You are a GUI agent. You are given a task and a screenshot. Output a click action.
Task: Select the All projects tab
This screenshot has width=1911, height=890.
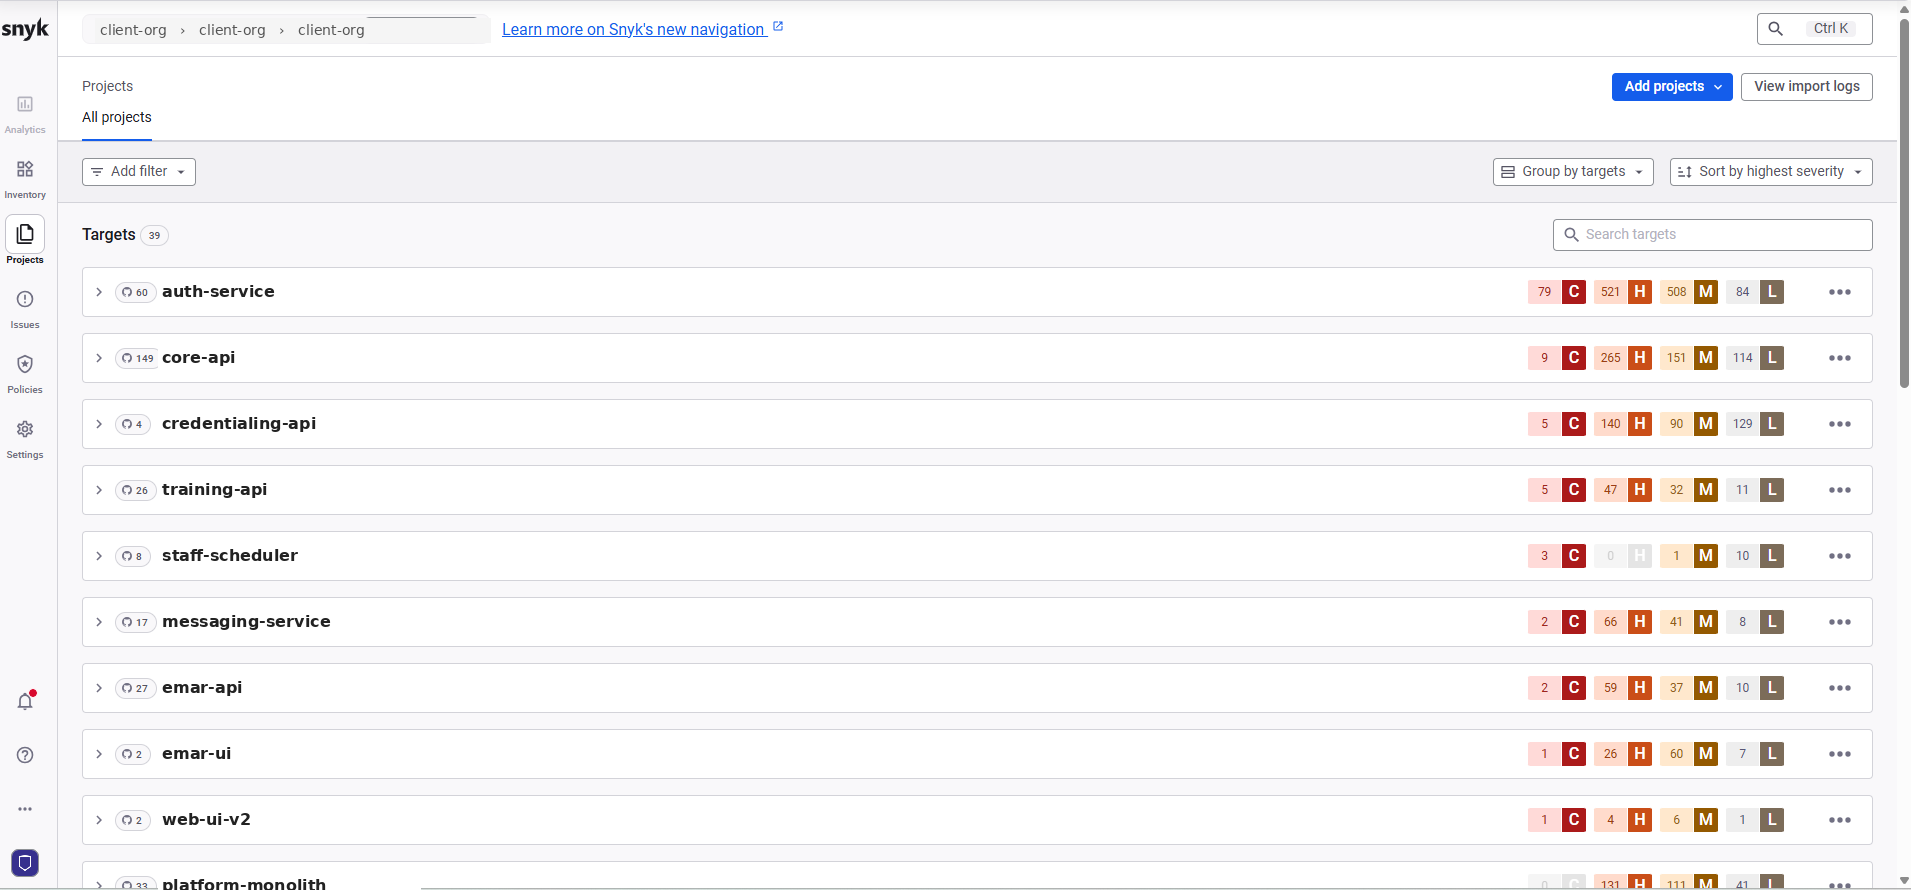click(x=117, y=117)
